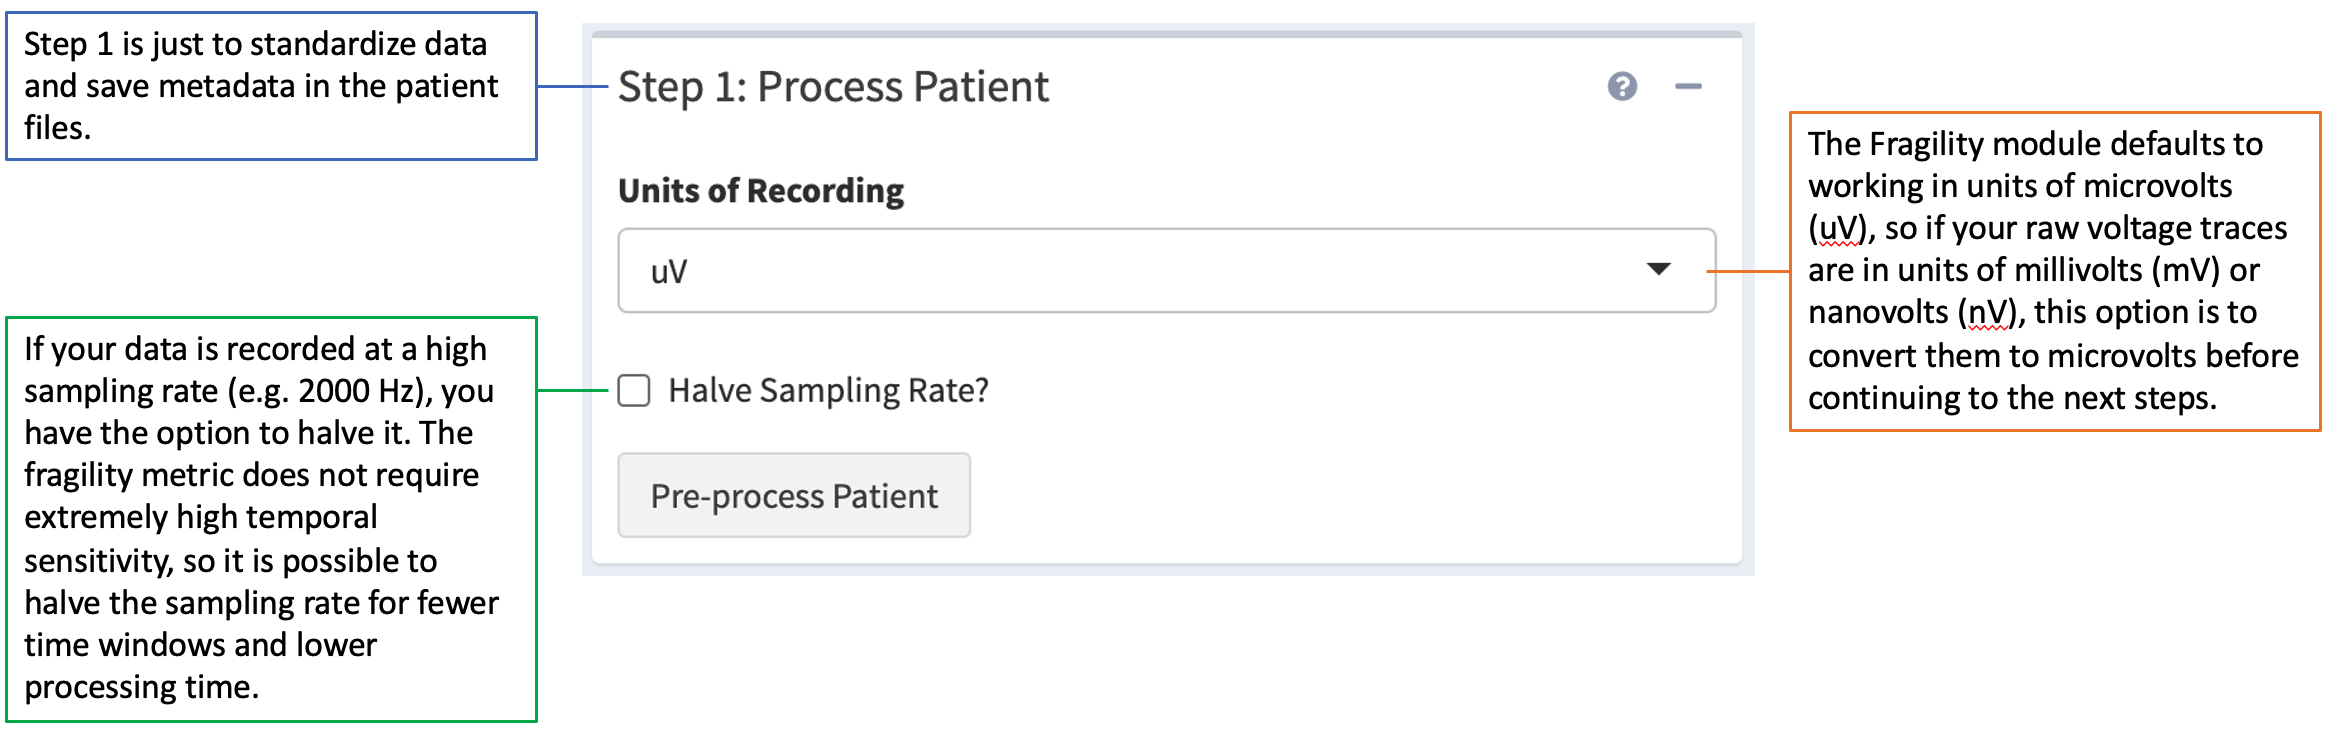Click the Units of Recording label
Viewport: 2330px width, 742px height.
[x=760, y=190]
